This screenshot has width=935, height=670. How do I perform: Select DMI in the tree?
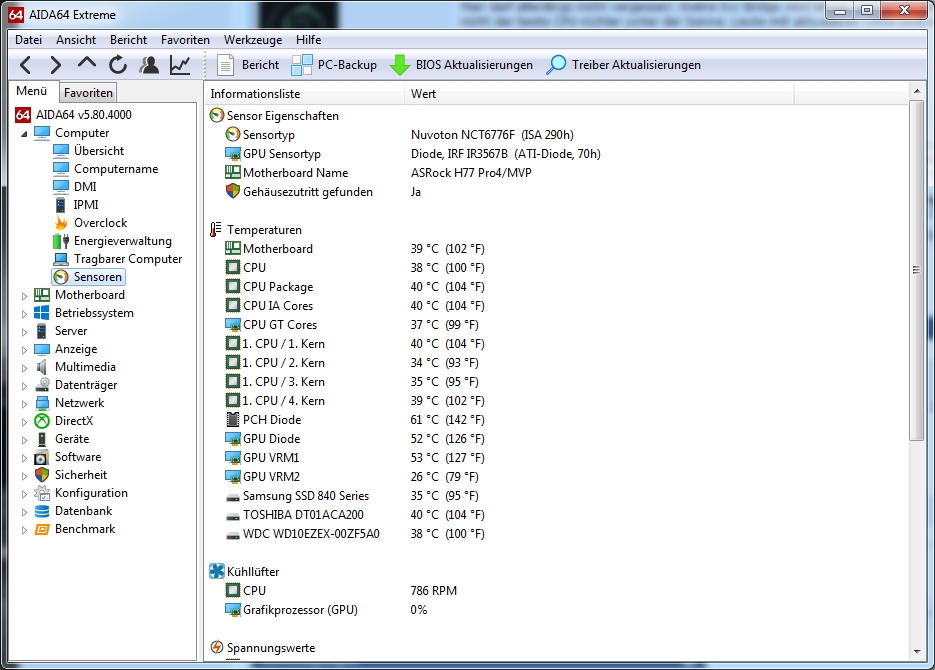[85, 187]
